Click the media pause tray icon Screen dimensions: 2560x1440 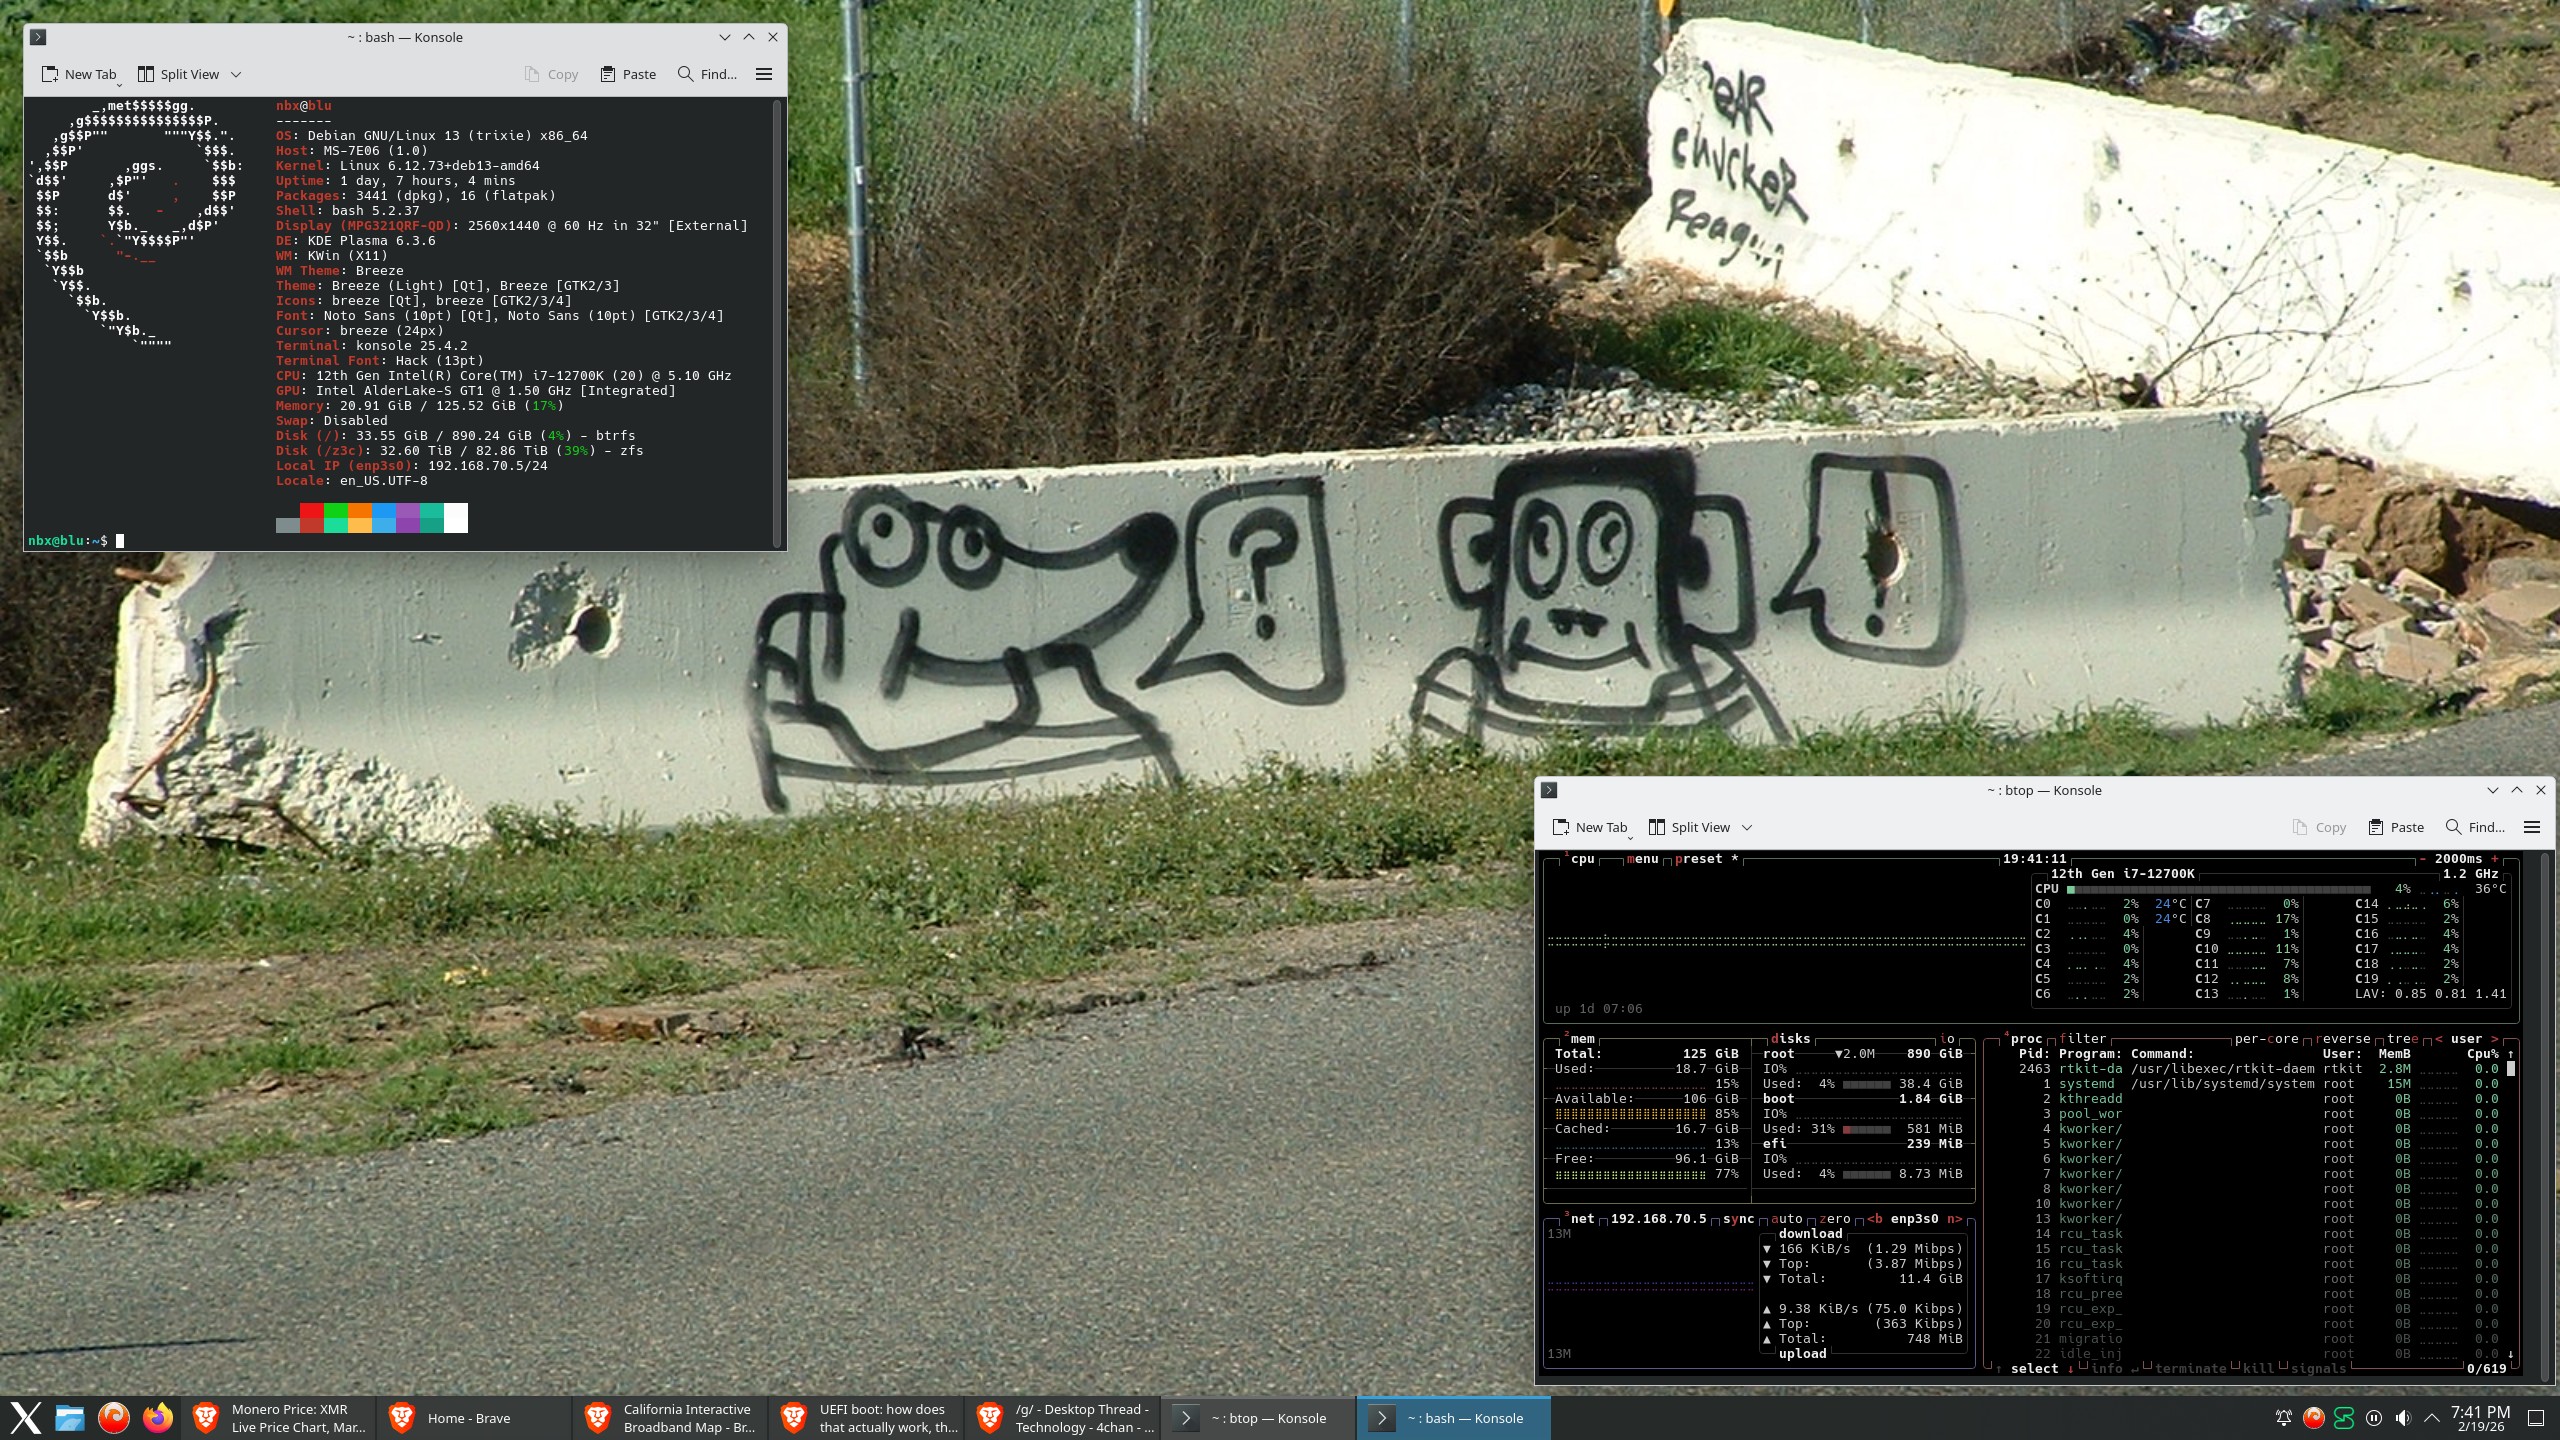pyautogui.click(x=2374, y=1418)
